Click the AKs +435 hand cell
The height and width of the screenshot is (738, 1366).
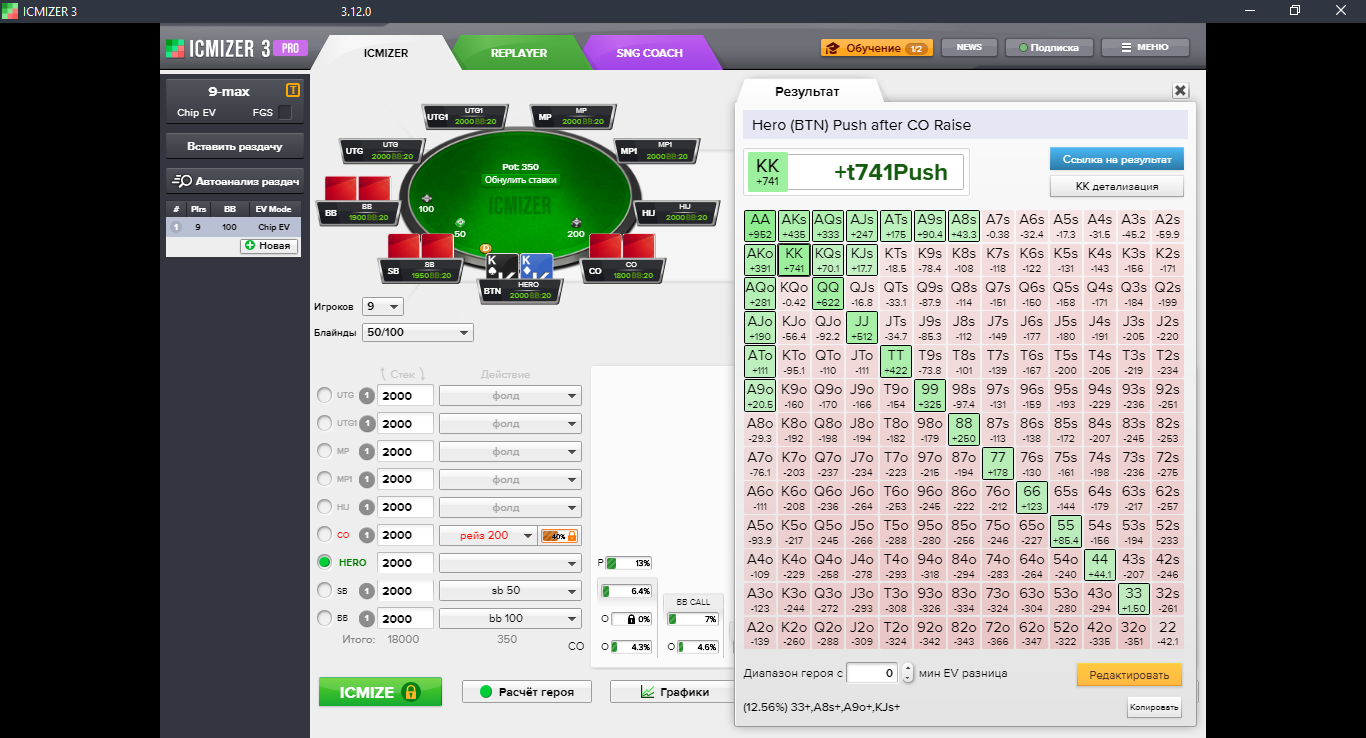[x=794, y=226]
